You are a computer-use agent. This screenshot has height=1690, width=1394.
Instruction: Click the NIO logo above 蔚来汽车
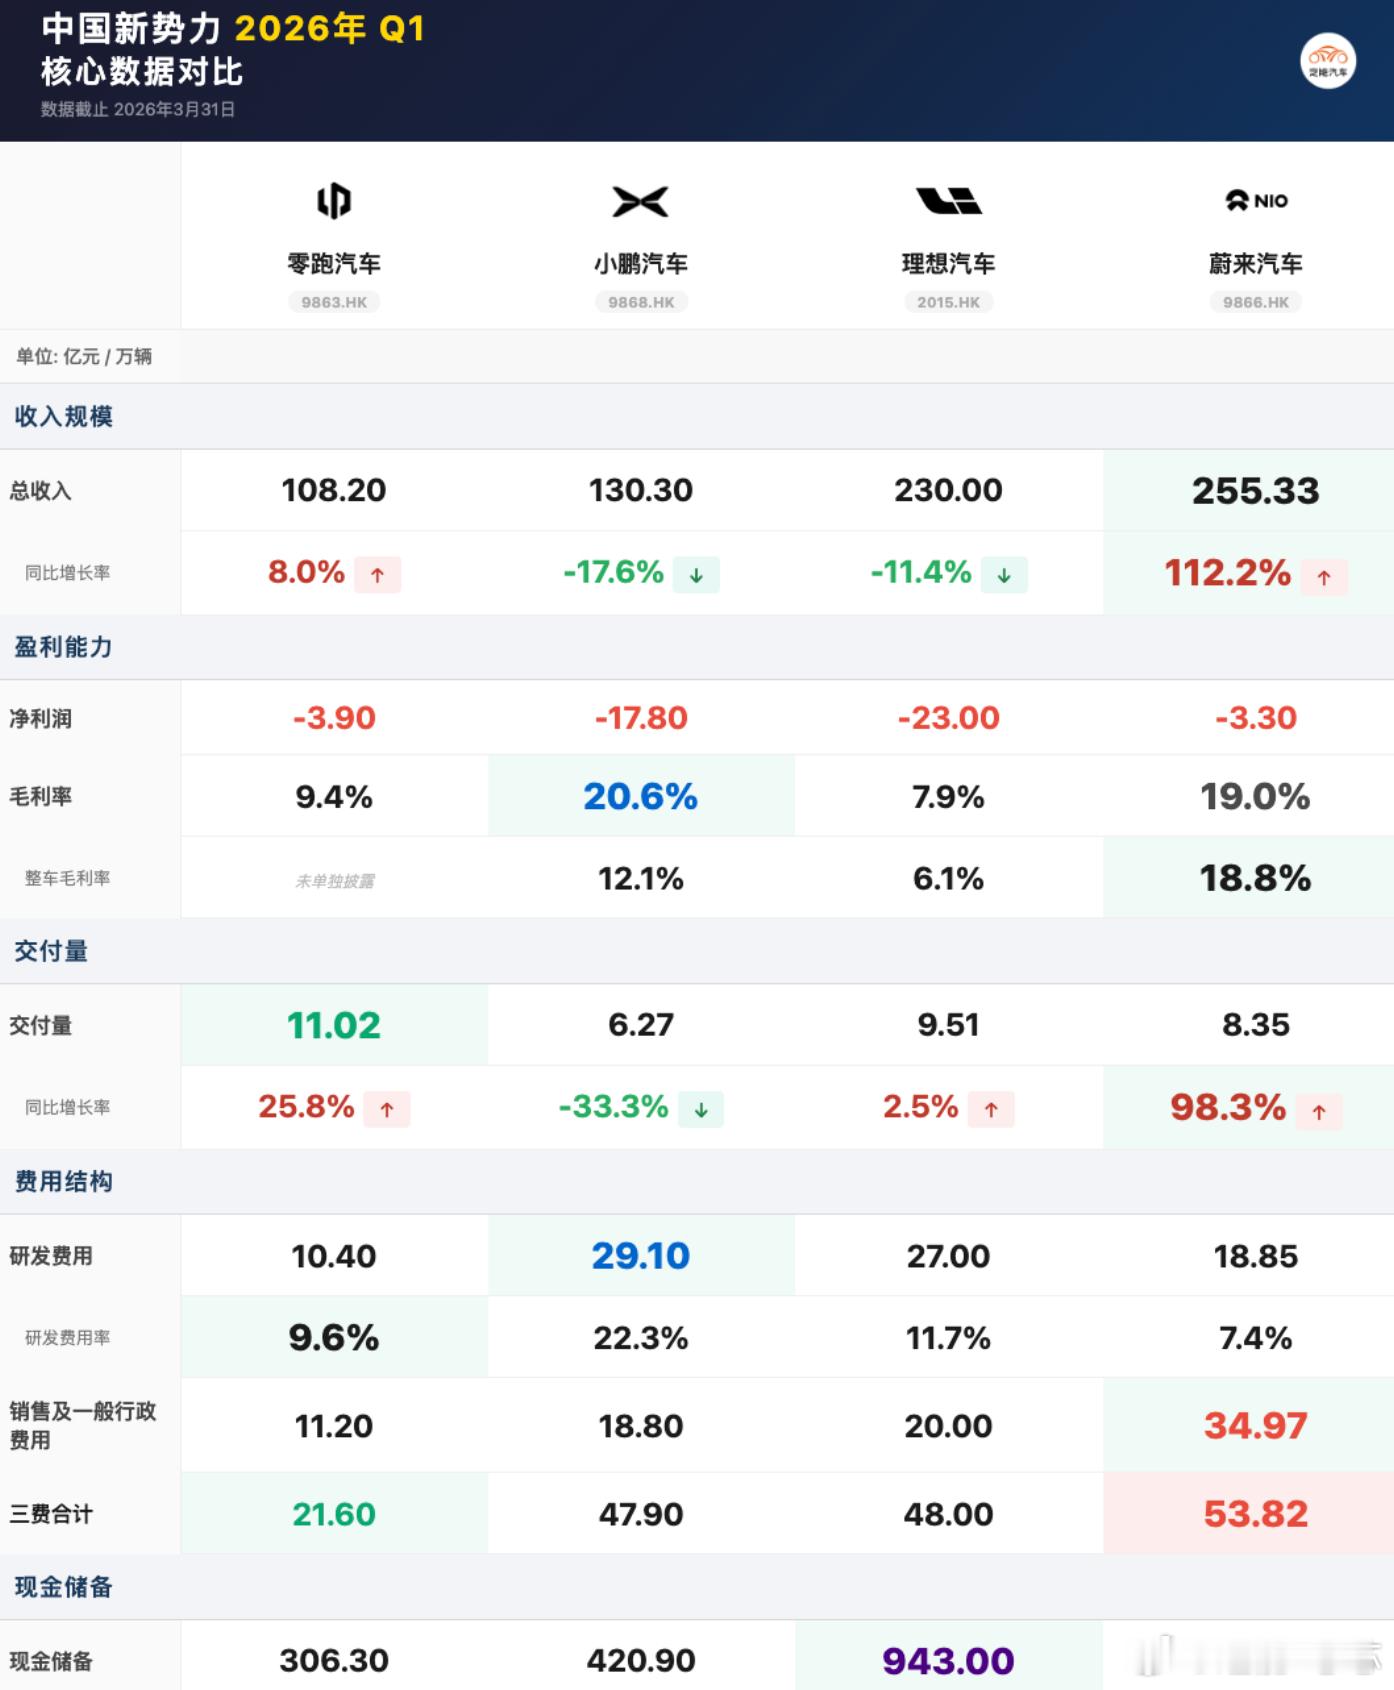(x=1256, y=200)
